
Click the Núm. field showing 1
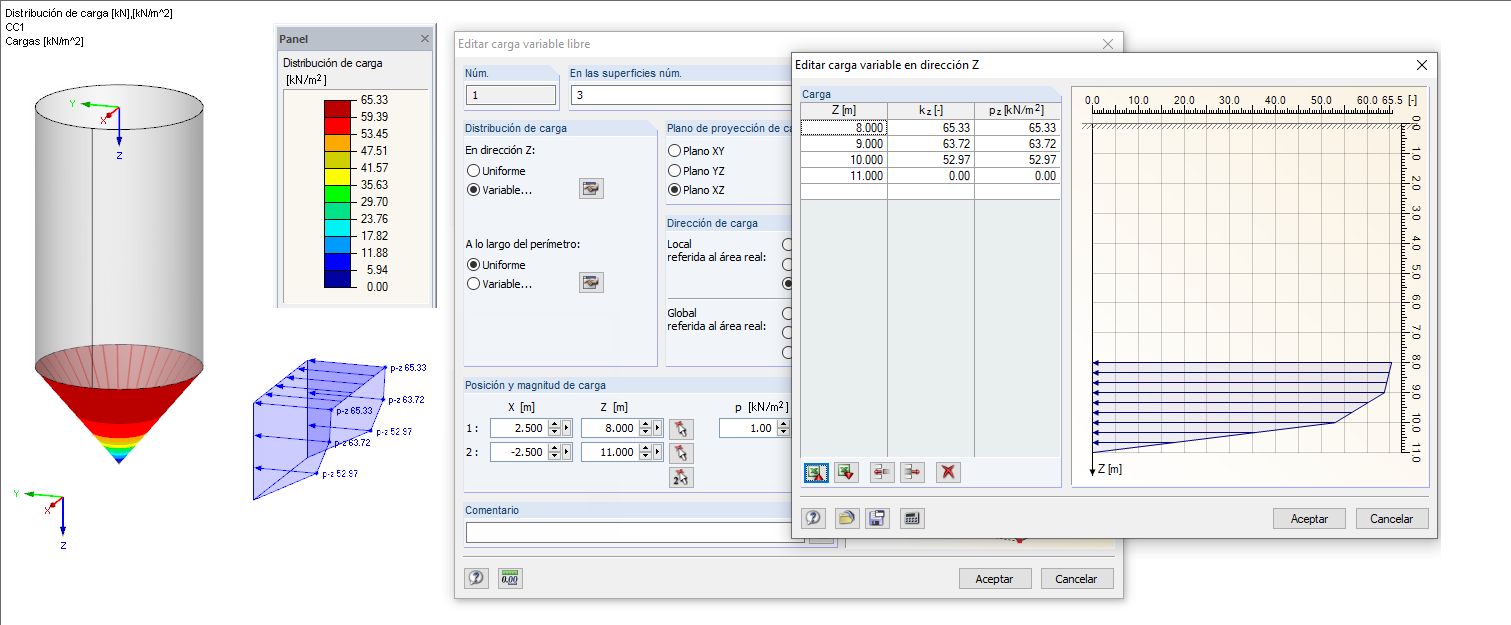[511, 95]
